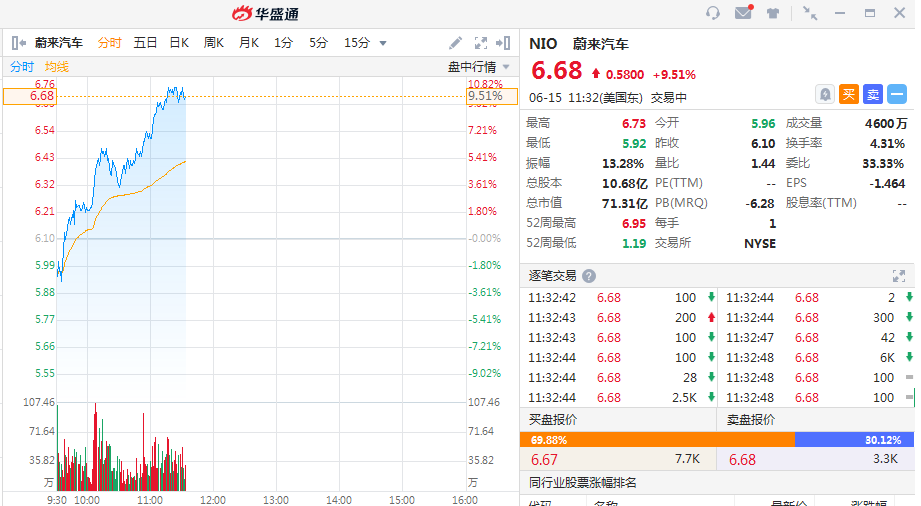921x506 pixels.
Task: Open the 盘中行情 session dropdown
Action: [x=506, y=67]
